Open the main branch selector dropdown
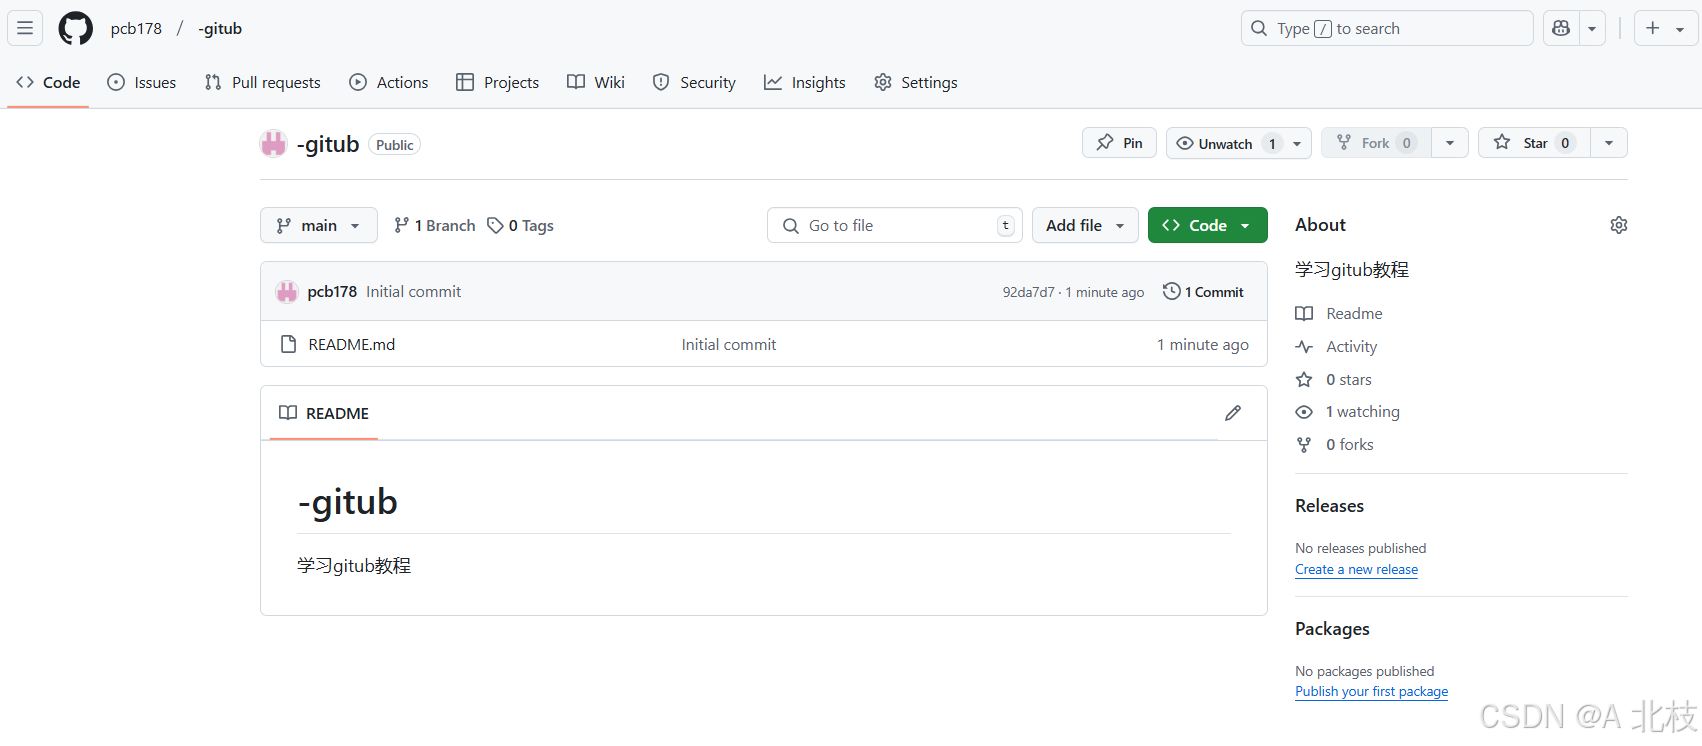The height and width of the screenshot is (746, 1702). 319,225
